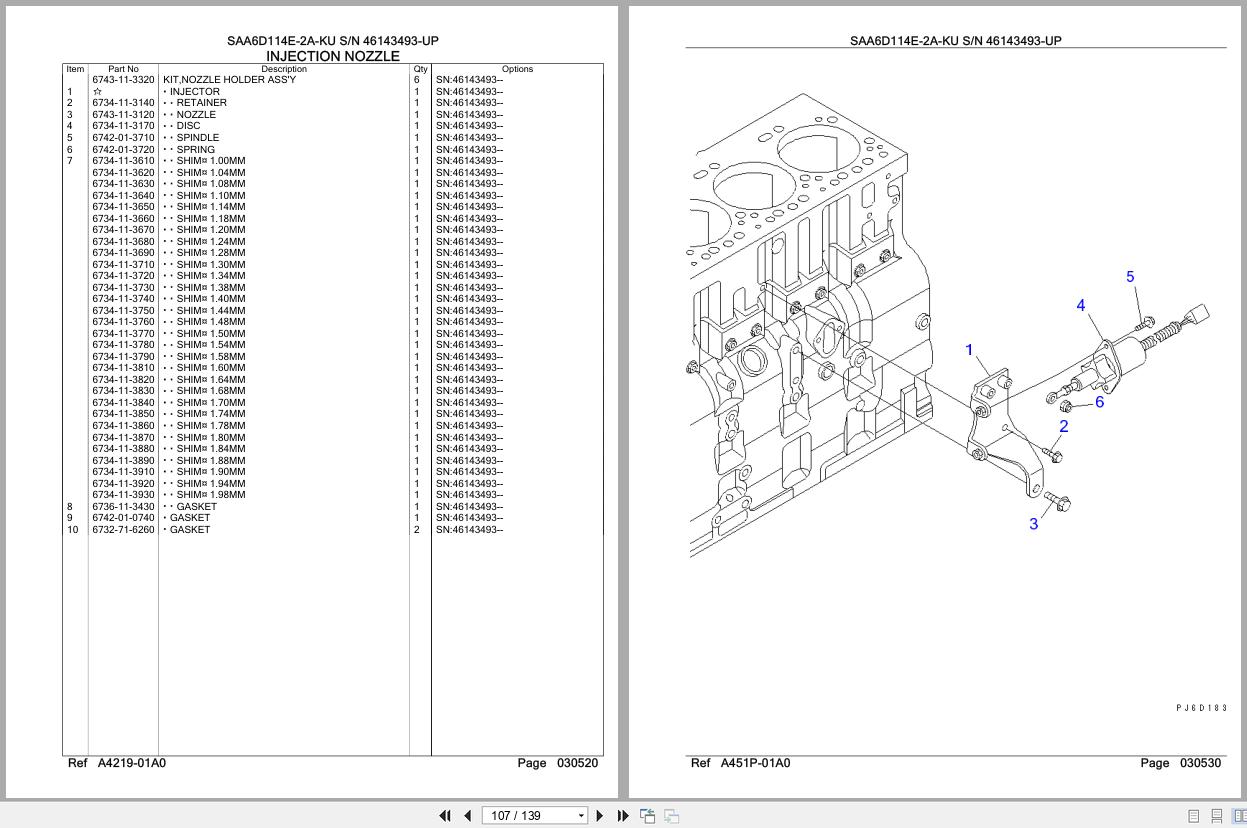The image size is (1247, 828).
Task: Click the INJECTION NOZZLE heading
Action: 333,56
